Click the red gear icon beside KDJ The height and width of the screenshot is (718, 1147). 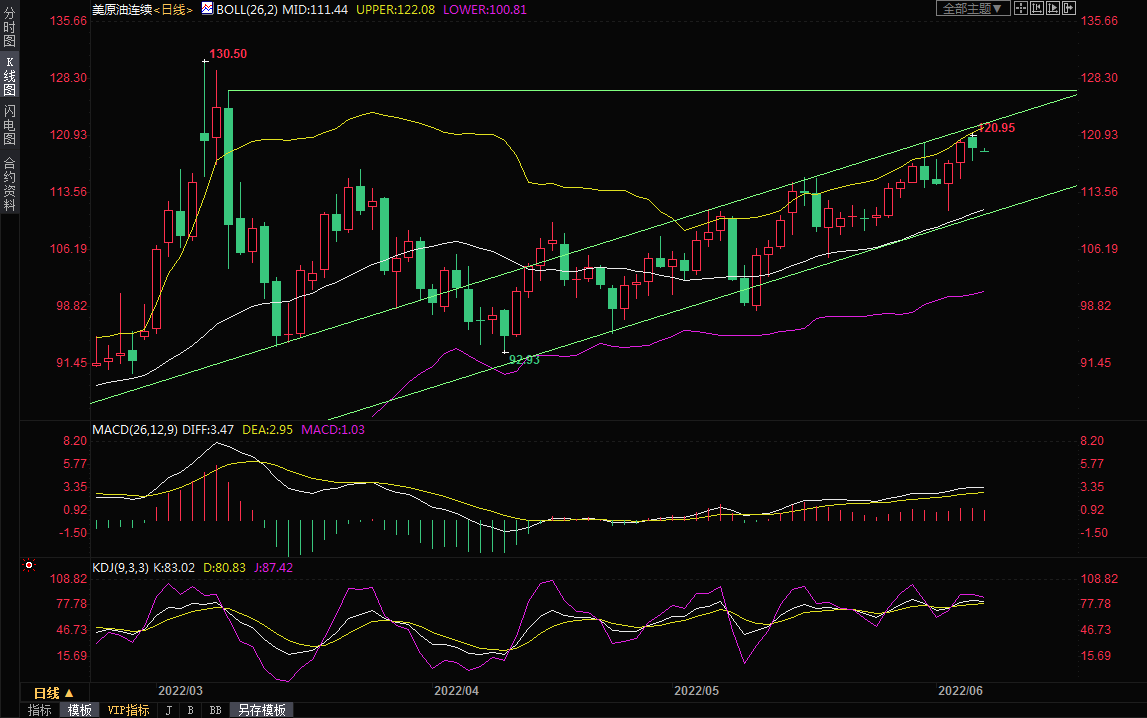click(29, 567)
